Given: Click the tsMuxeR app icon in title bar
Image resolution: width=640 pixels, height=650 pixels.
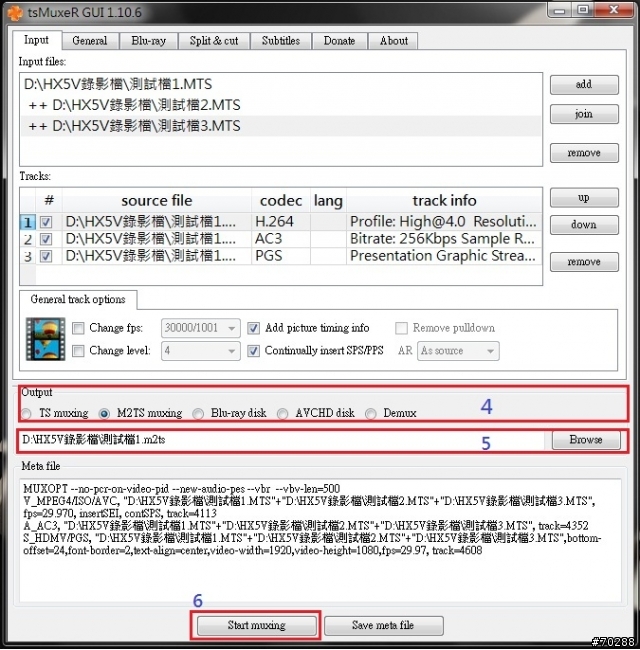Looking at the screenshot, I should [x=15, y=12].
